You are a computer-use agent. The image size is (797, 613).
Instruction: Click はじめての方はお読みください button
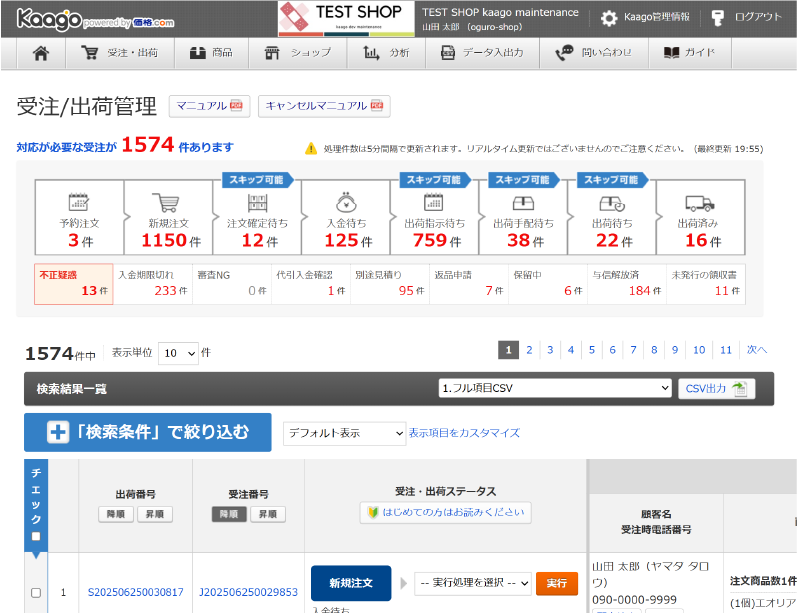[446, 512]
